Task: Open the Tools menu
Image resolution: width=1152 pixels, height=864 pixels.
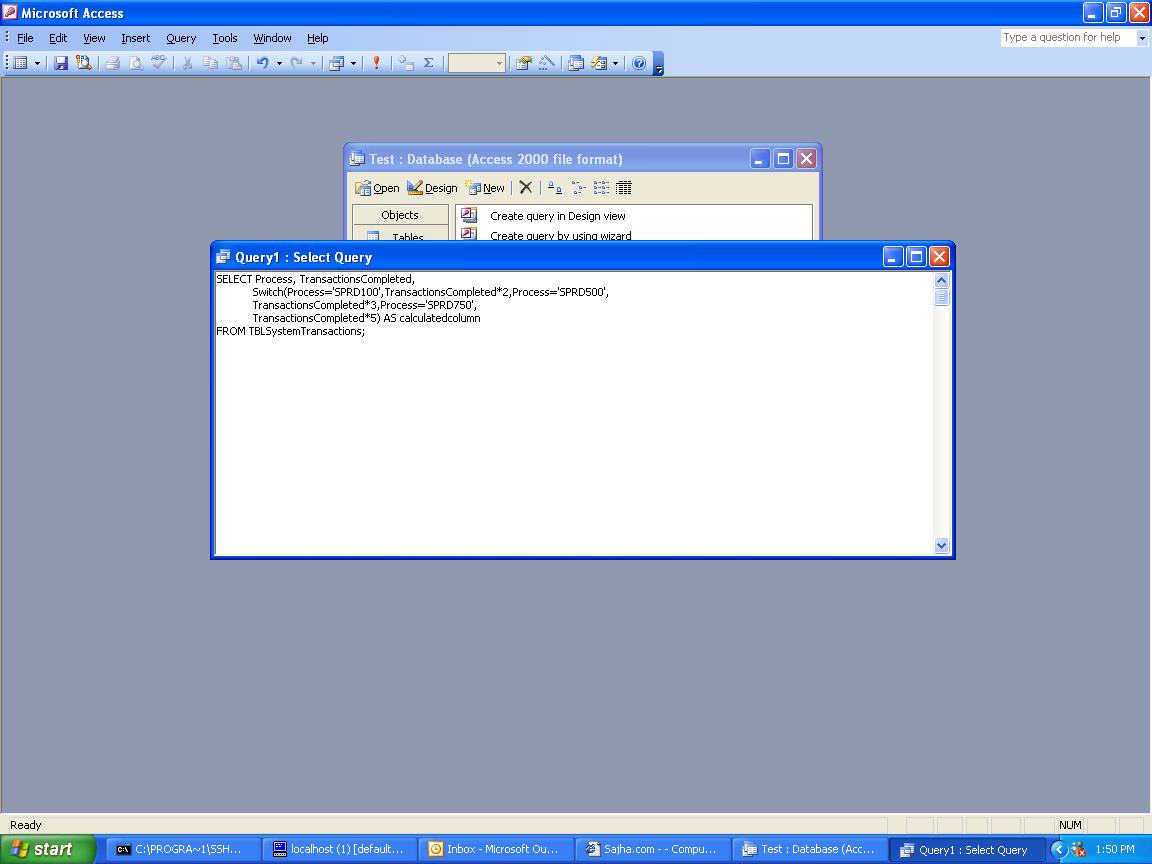Action: pos(224,38)
